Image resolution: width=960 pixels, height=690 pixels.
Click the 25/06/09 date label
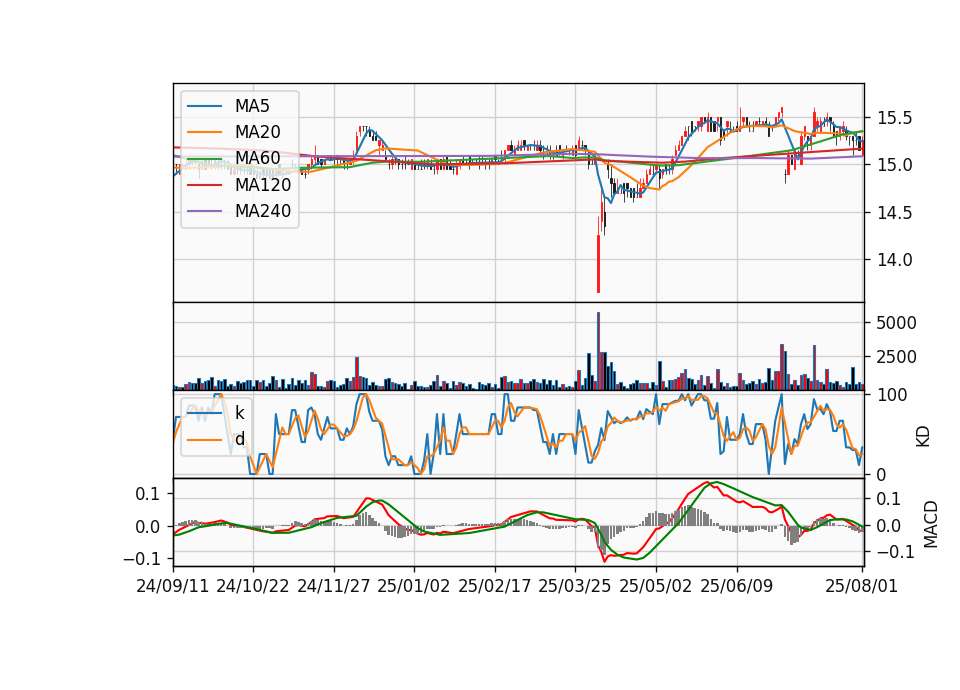pos(737,586)
